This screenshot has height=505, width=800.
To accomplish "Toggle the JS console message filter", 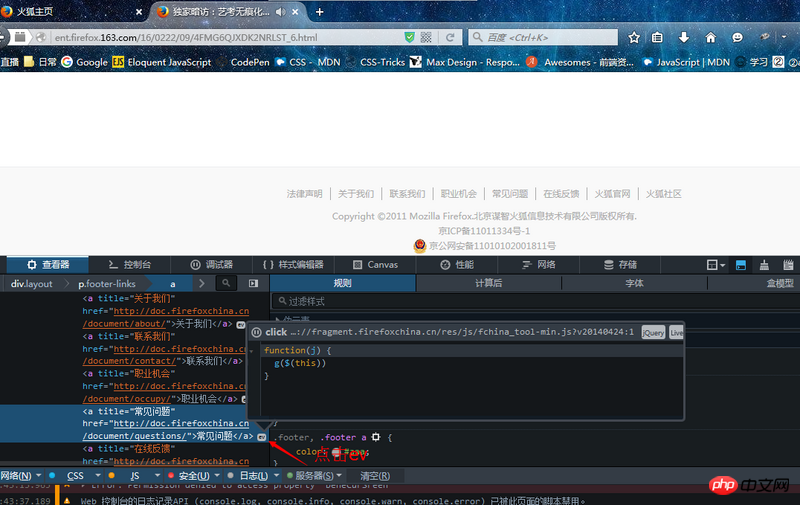I will [134, 476].
